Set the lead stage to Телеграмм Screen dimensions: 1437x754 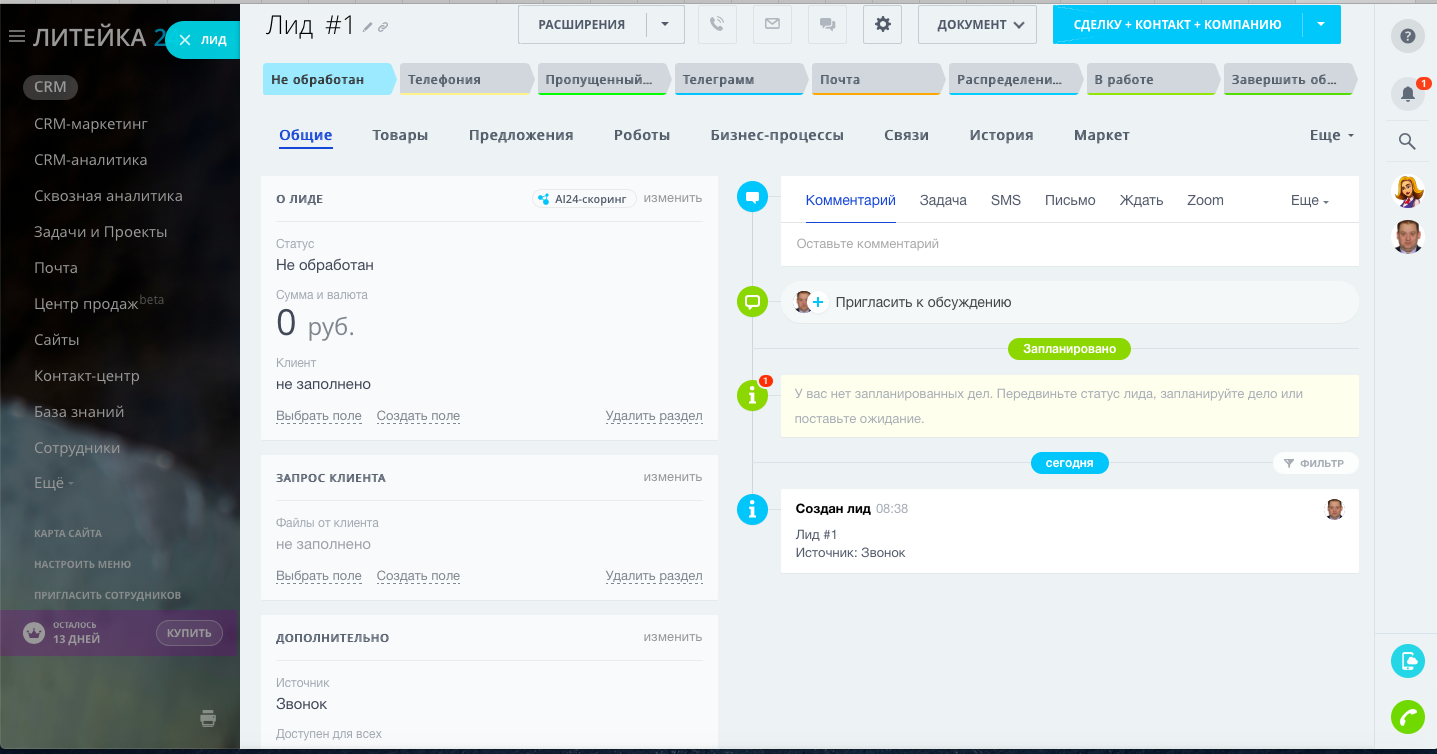point(741,79)
